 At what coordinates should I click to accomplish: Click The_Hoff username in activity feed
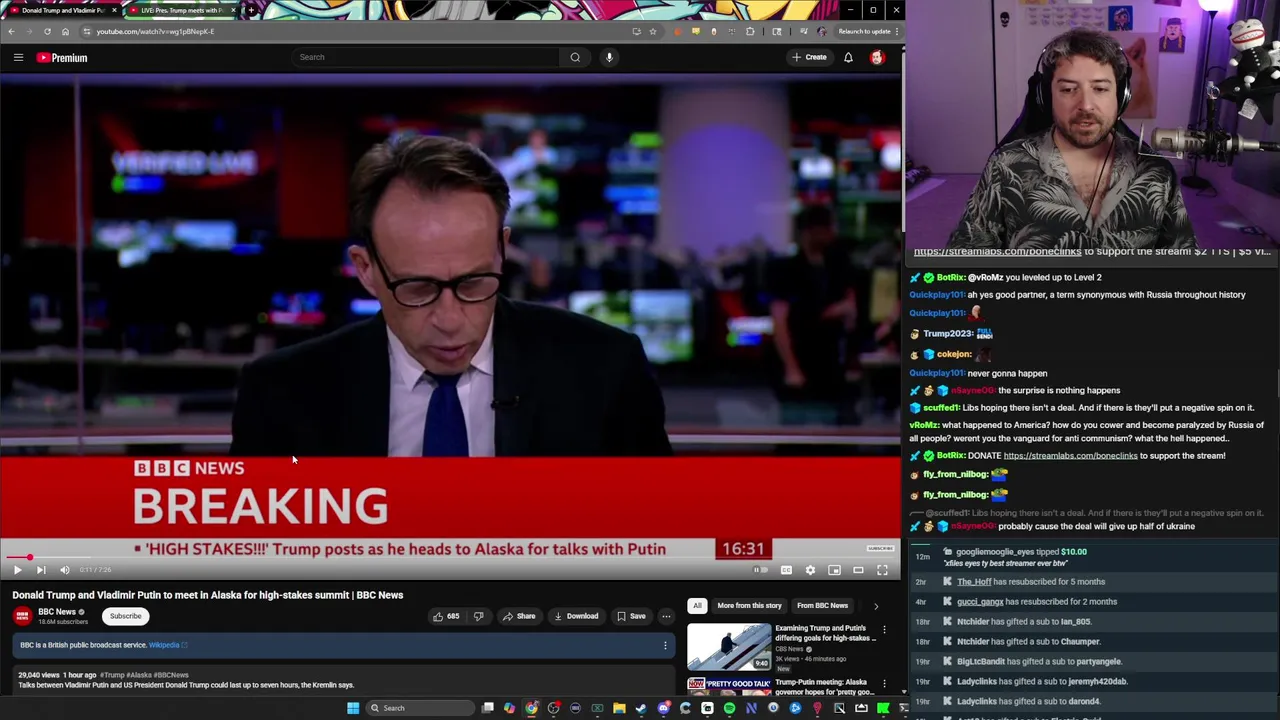click(x=974, y=582)
